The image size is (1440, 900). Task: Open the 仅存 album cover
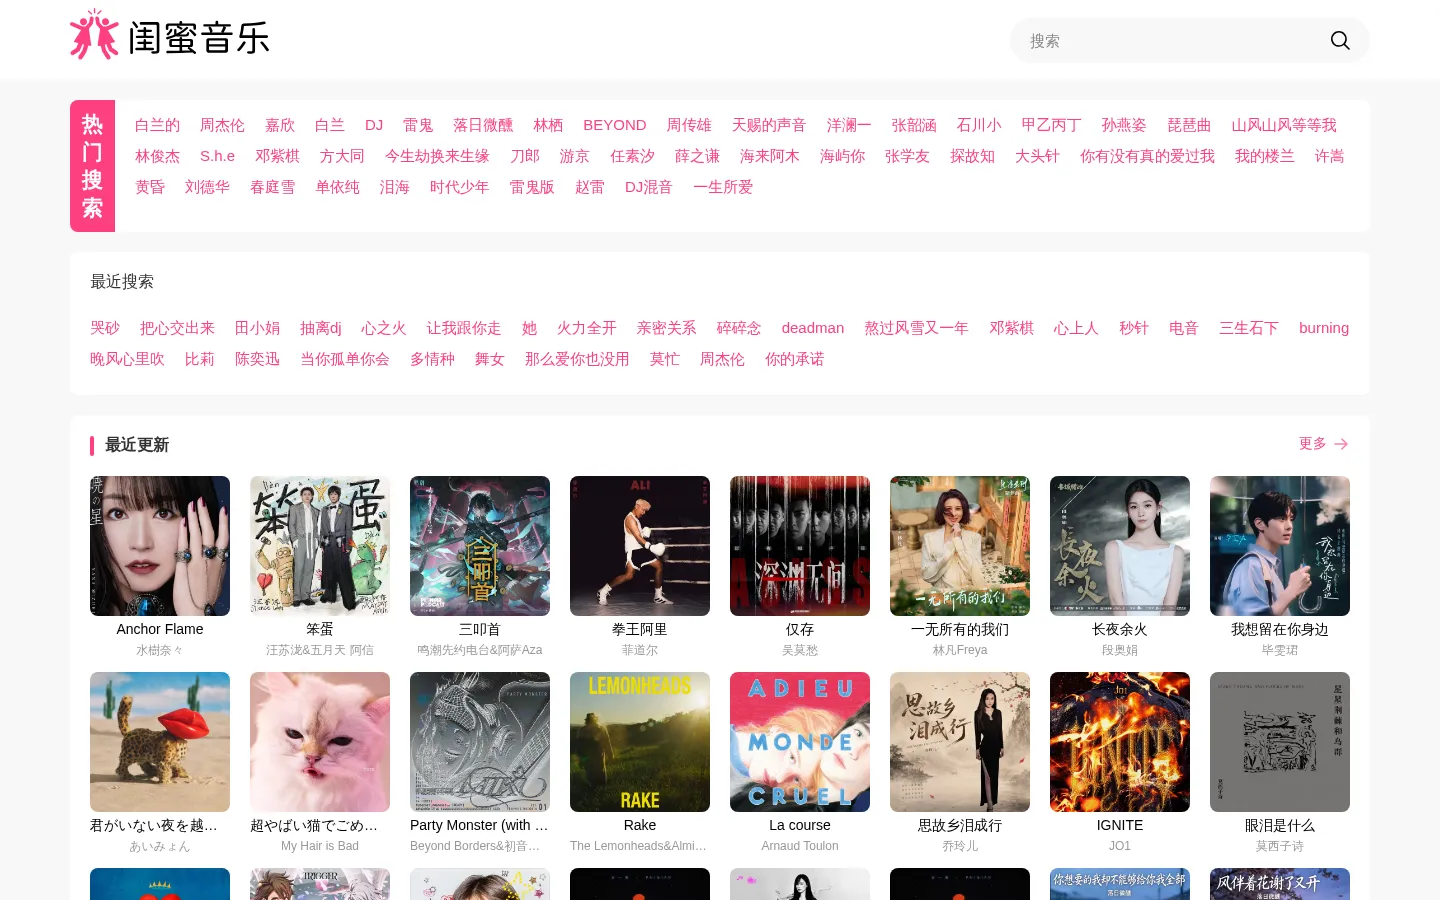coord(800,546)
